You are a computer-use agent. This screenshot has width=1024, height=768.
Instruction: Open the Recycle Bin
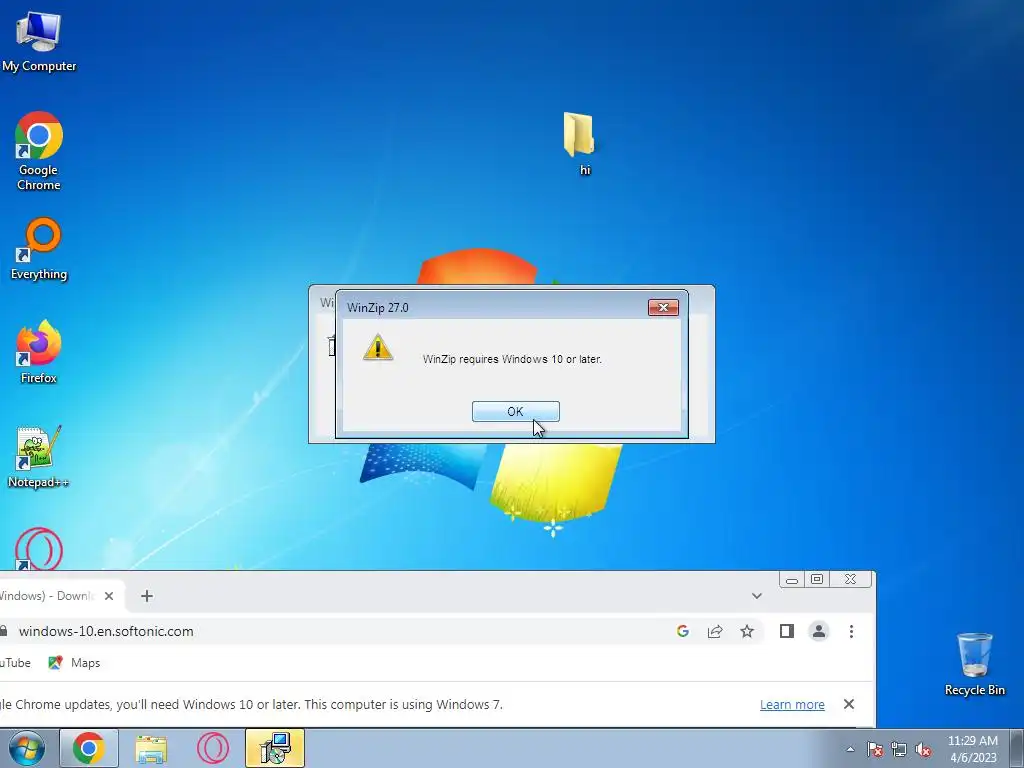click(x=974, y=664)
